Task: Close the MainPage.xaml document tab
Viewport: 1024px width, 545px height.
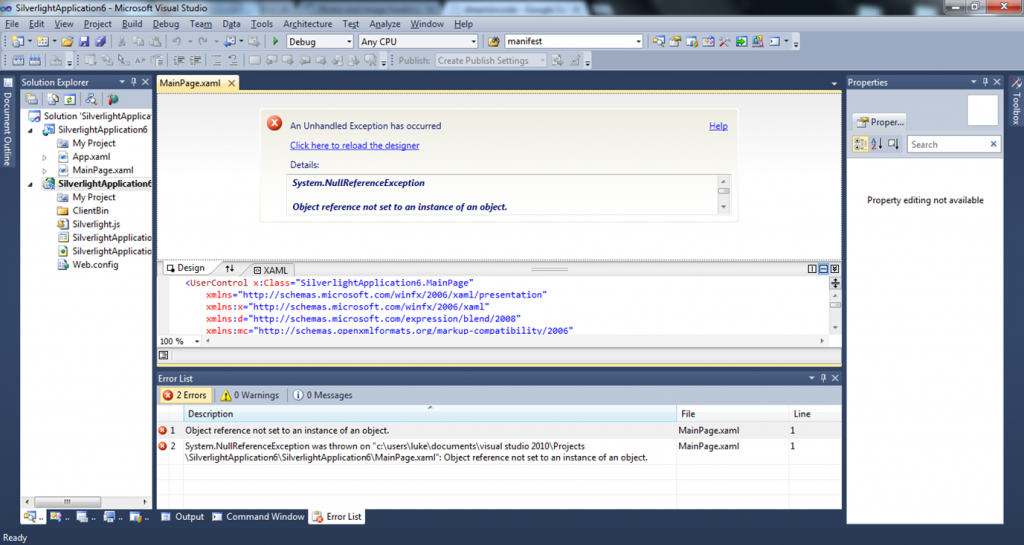Action: coord(231,84)
